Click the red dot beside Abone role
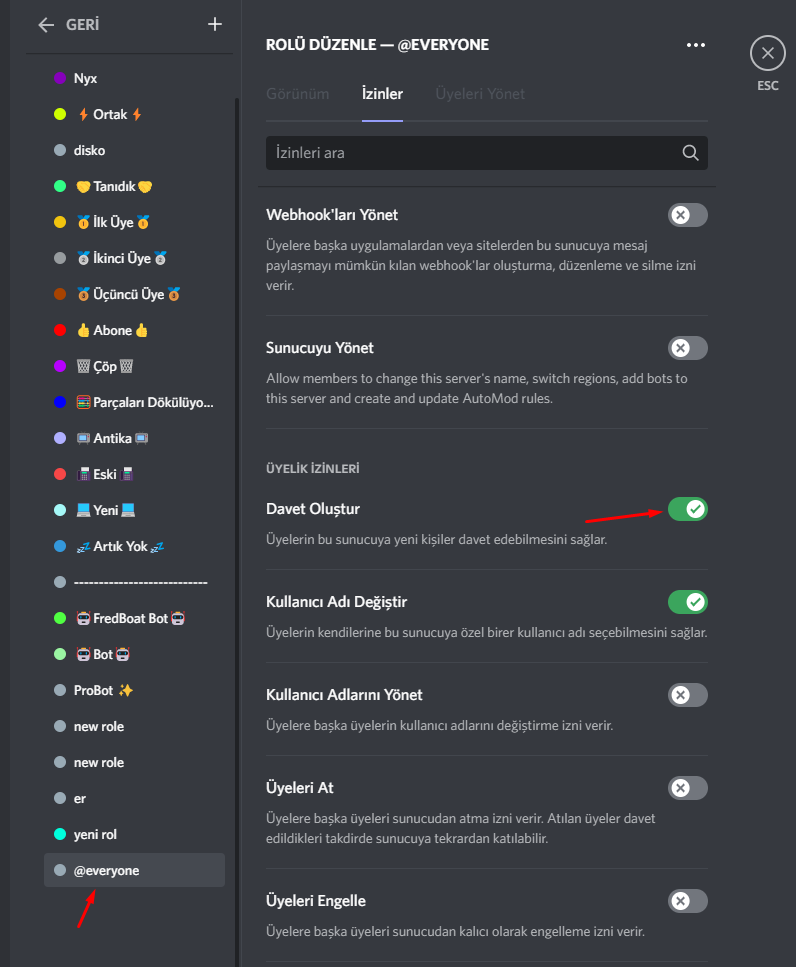Viewport: 796px width, 967px height. 60,330
